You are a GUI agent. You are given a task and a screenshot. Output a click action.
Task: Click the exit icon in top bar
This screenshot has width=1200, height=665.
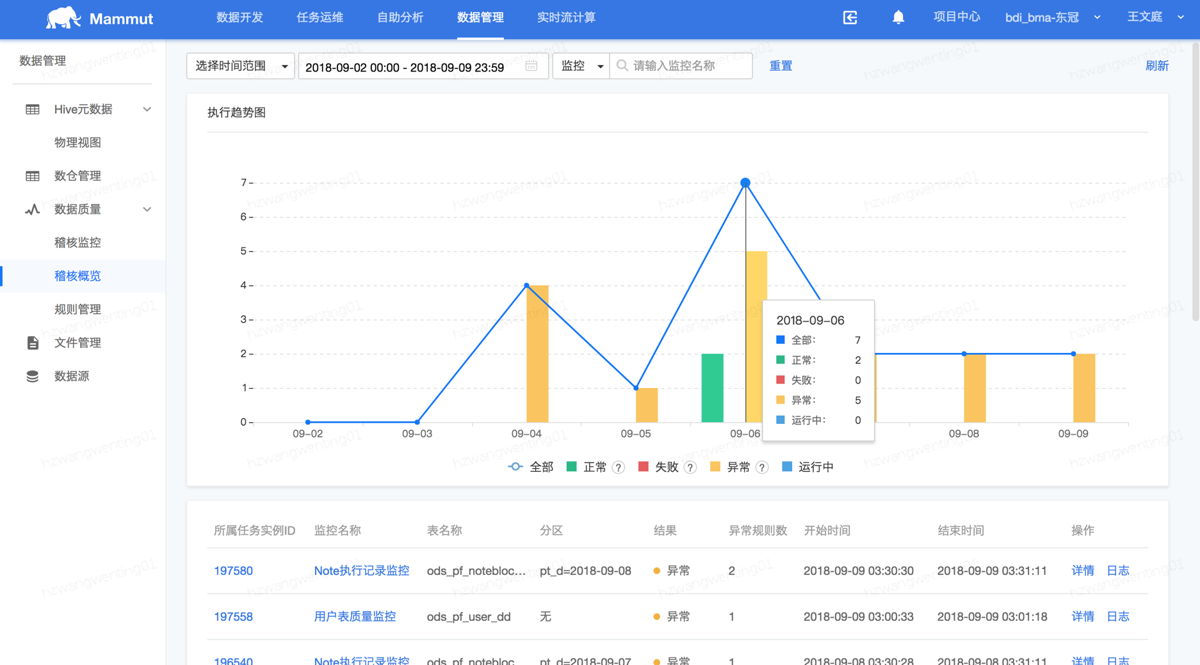coord(850,18)
